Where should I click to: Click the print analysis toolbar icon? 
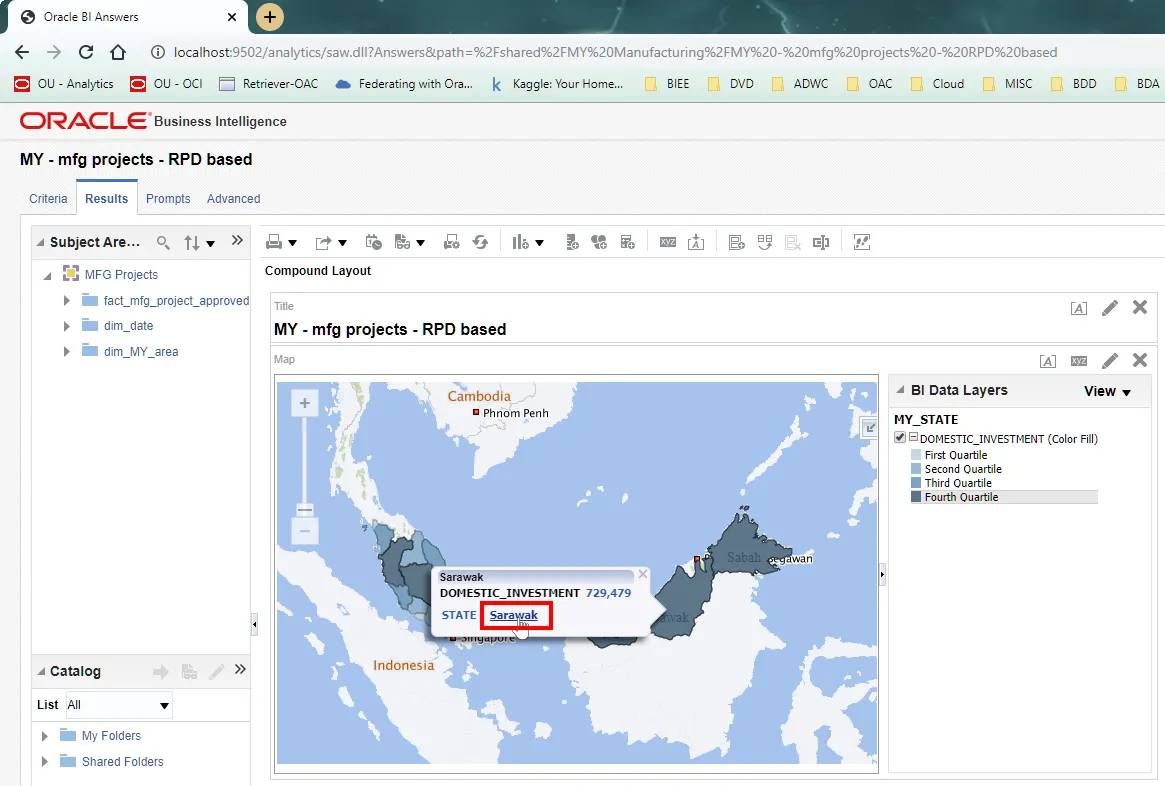pyautogui.click(x=273, y=242)
